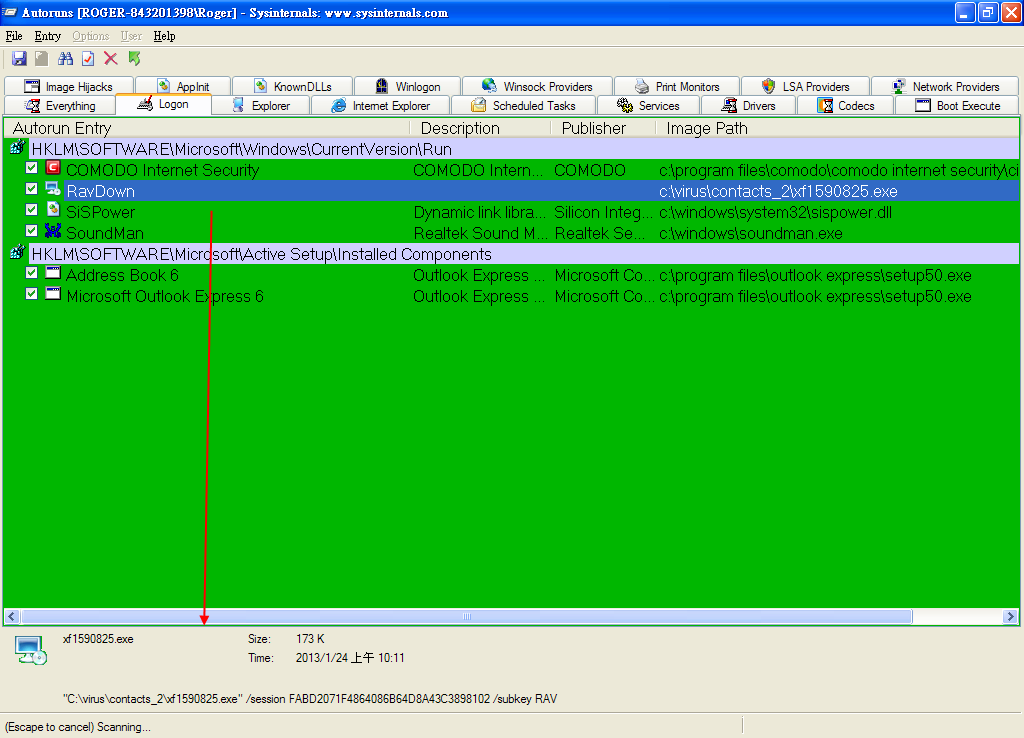The image size is (1024, 738).
Task: Click the red X Delete toolbar icon
Action: coord(111,59)
